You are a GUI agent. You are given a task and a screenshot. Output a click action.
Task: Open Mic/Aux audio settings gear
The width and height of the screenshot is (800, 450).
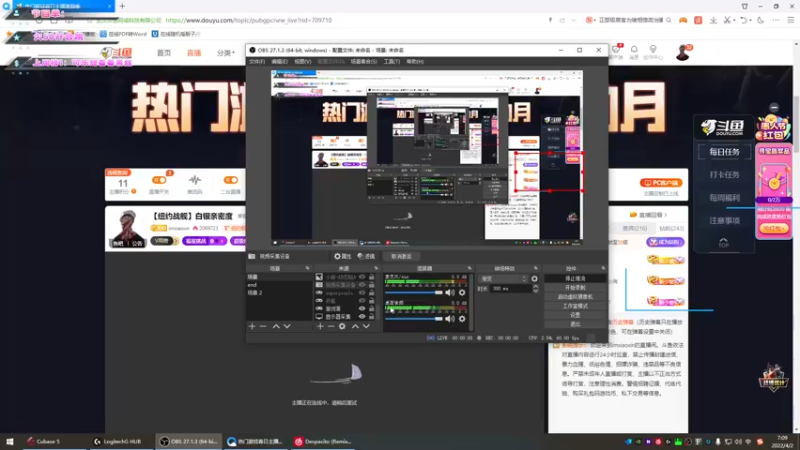pyautogui.click(x=462, y=292)
